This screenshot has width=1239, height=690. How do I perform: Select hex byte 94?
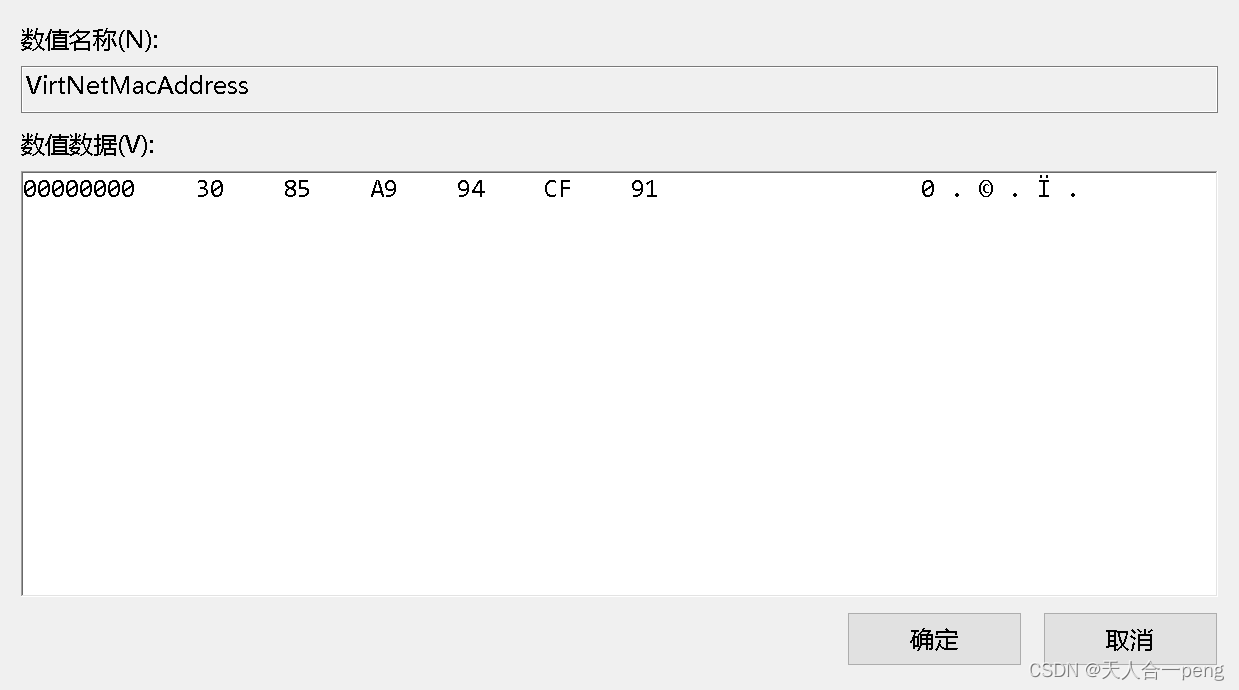pyautogui.click(x=471, y=189)
